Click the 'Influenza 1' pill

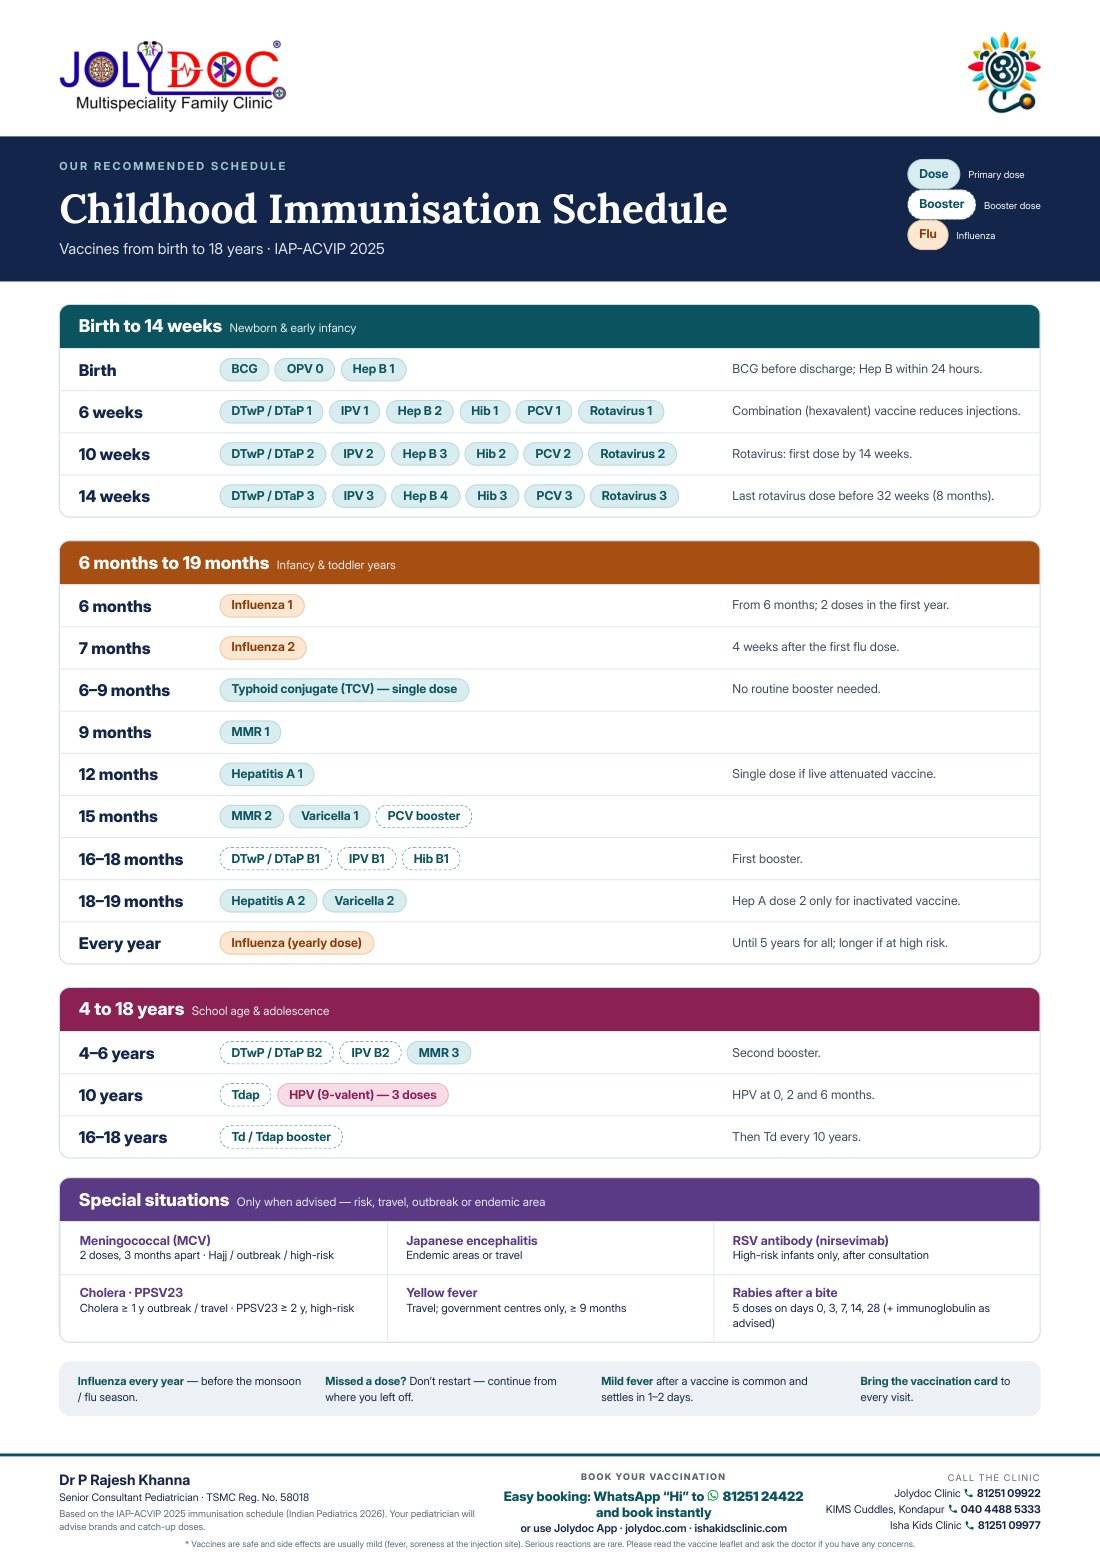click(x=262, y=605)
